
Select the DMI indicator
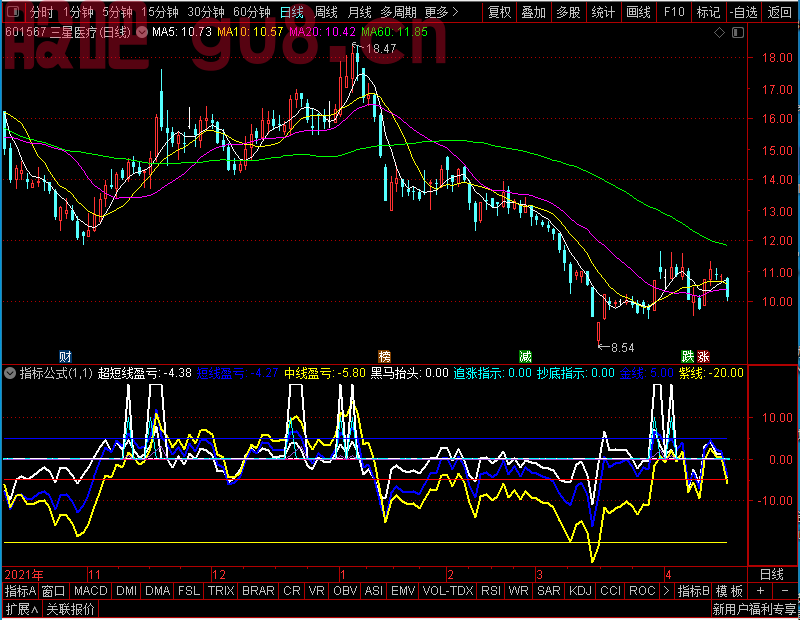point(127,591)
